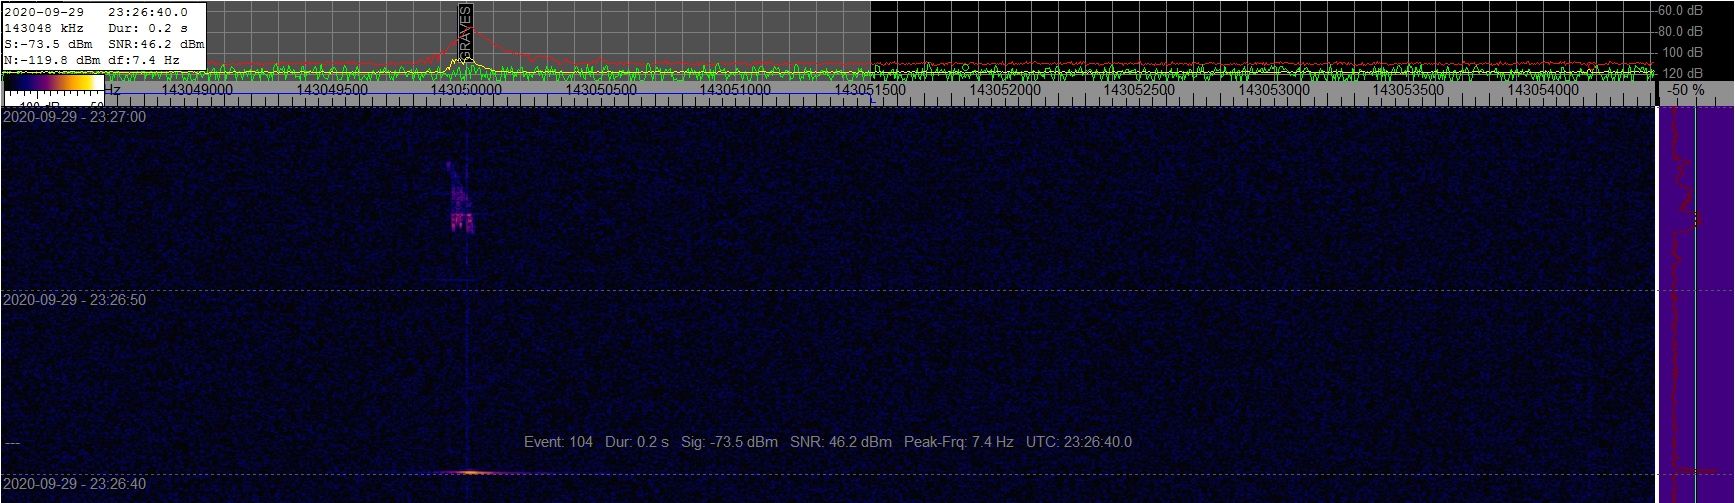This screenshot has width=1735, height=503.
Task: Click the 23:27:00 timestamp on the waterfall
Action: point(75,117)
